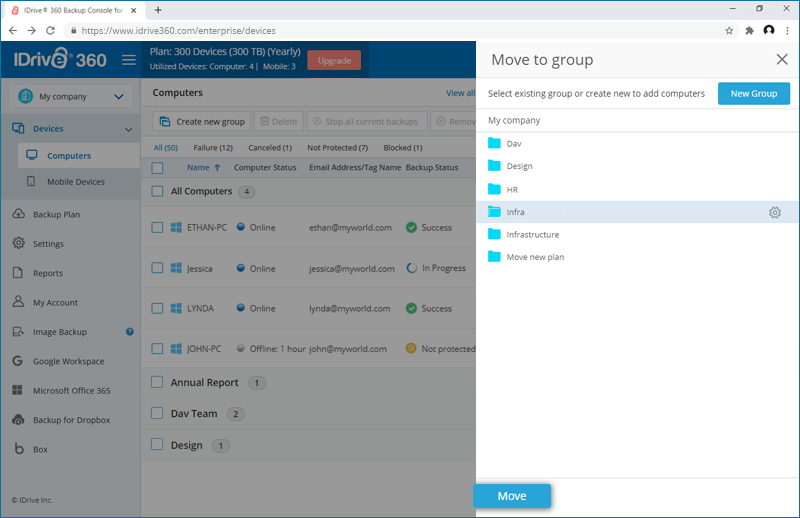Image resolution: width=800 pixels, height=518 pixels.
Task: Click the Image Backup help badge
Action: 130,332
